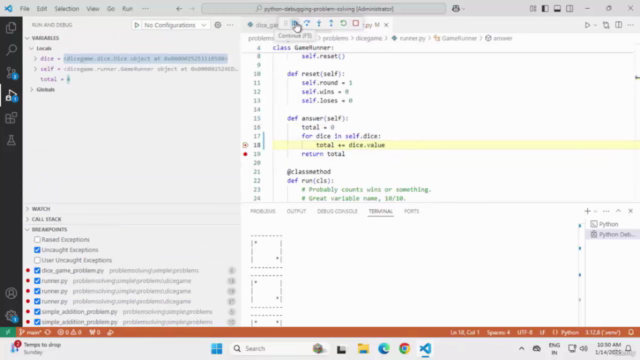Disable first runner.py breakpoint checkbox

(x=37, y=281)
